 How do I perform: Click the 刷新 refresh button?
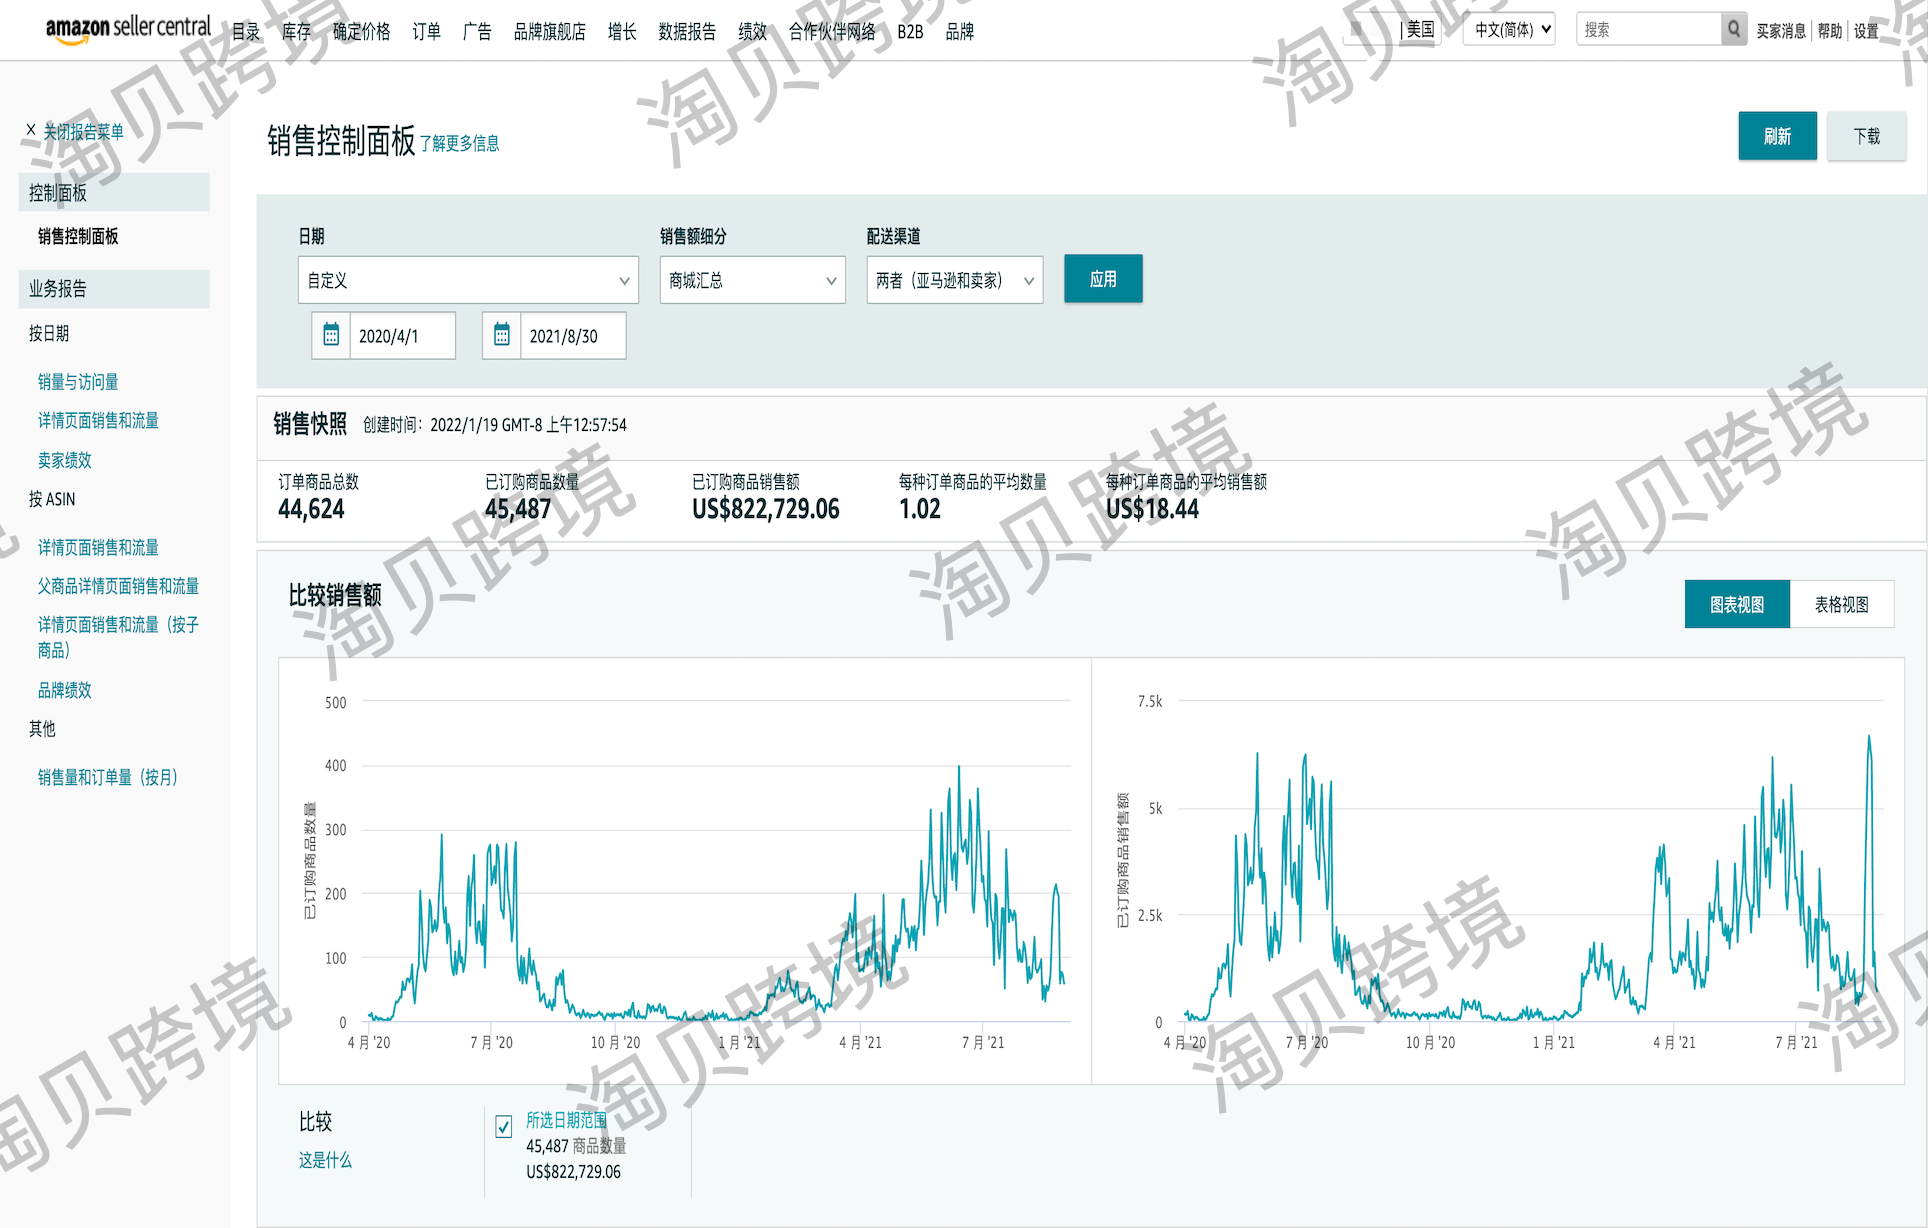tap(1776, 136)
